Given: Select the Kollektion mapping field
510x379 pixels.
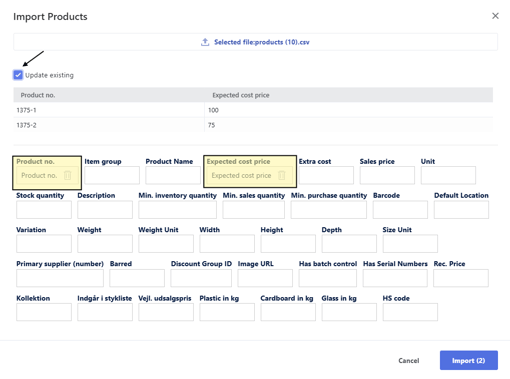Looking at the screenshot, I should pyautogui.click(x=44, y=312).
